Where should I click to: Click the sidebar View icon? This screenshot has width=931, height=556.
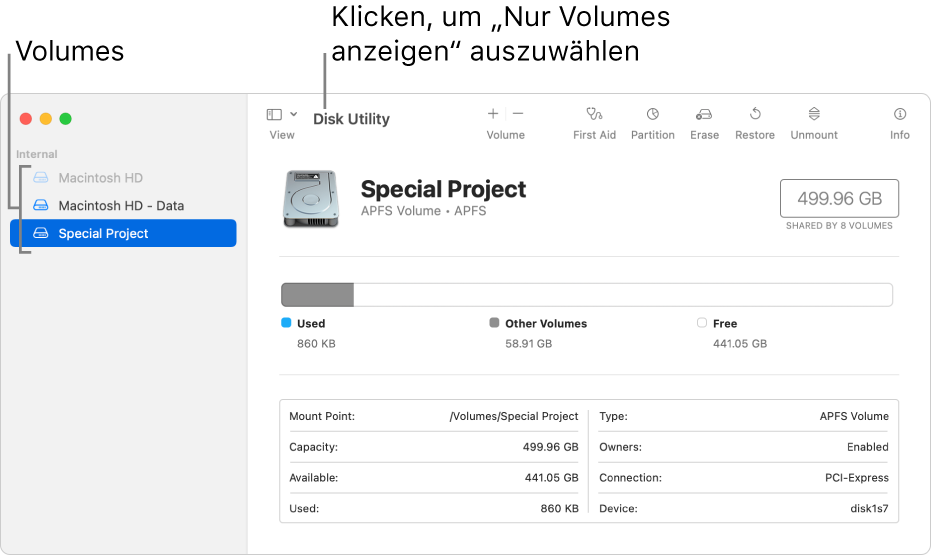[x=274, y=114]
